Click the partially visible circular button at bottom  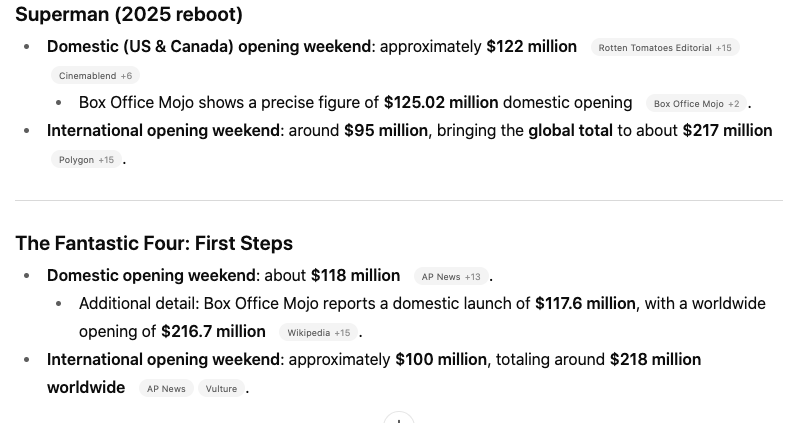(398, 419)
